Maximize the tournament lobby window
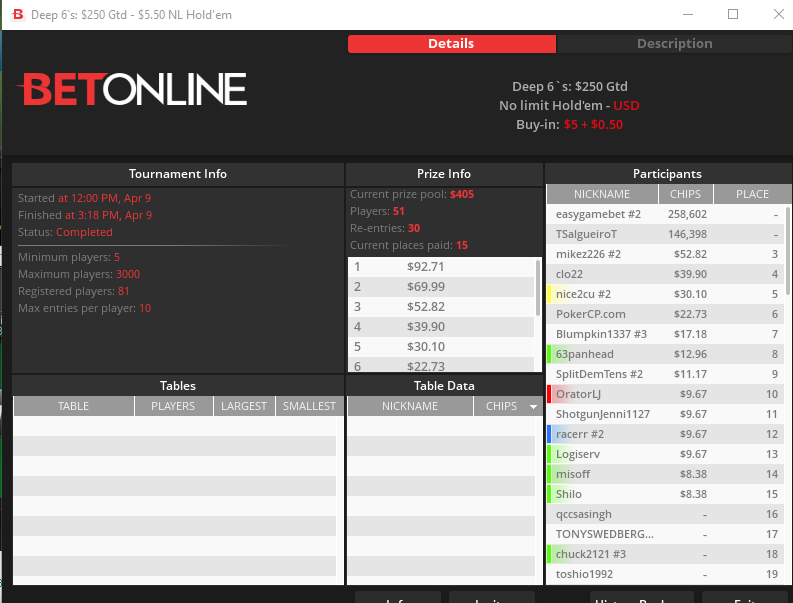 (x=733, y=14)
